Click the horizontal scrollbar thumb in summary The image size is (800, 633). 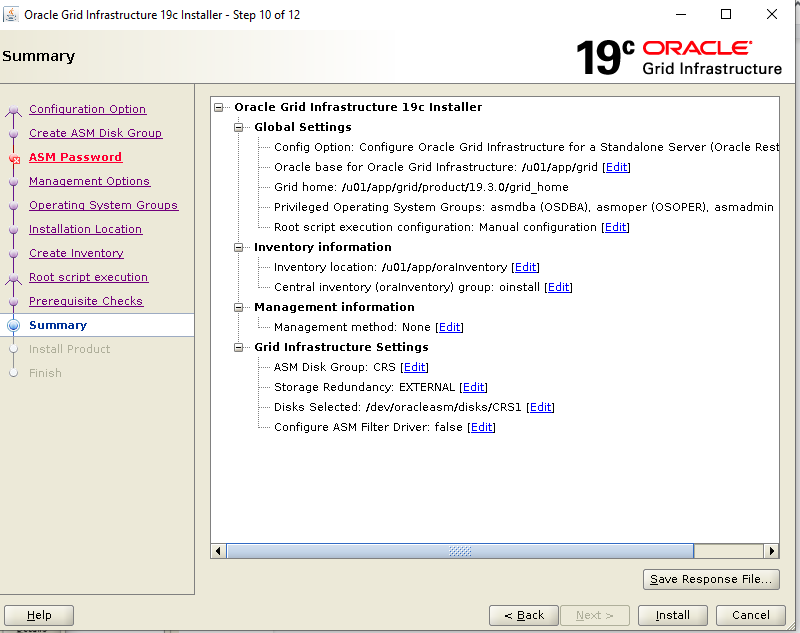coord(460,551)
